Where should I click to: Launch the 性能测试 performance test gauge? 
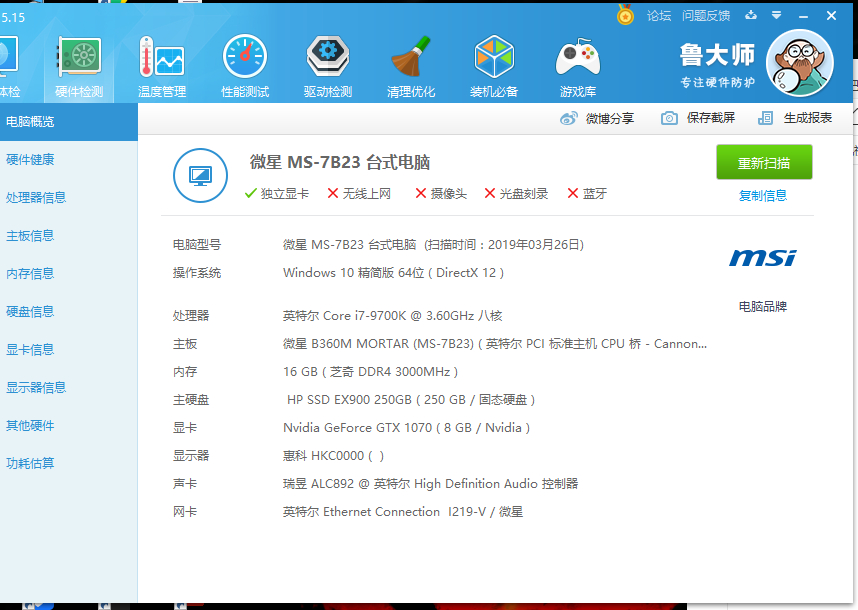[x=245, y=67]
